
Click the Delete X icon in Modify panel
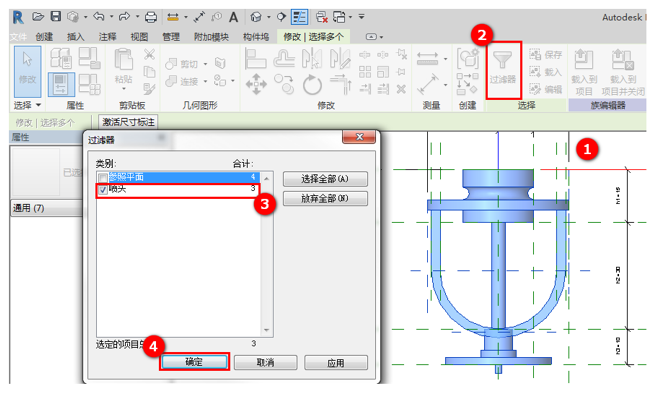coord(401,89)
